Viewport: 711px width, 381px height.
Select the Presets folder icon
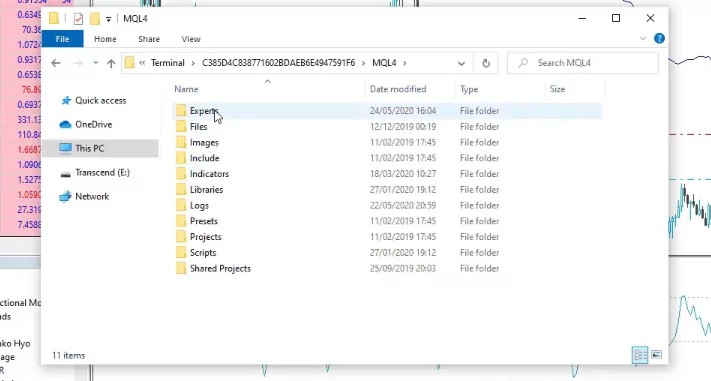(181, 221)
